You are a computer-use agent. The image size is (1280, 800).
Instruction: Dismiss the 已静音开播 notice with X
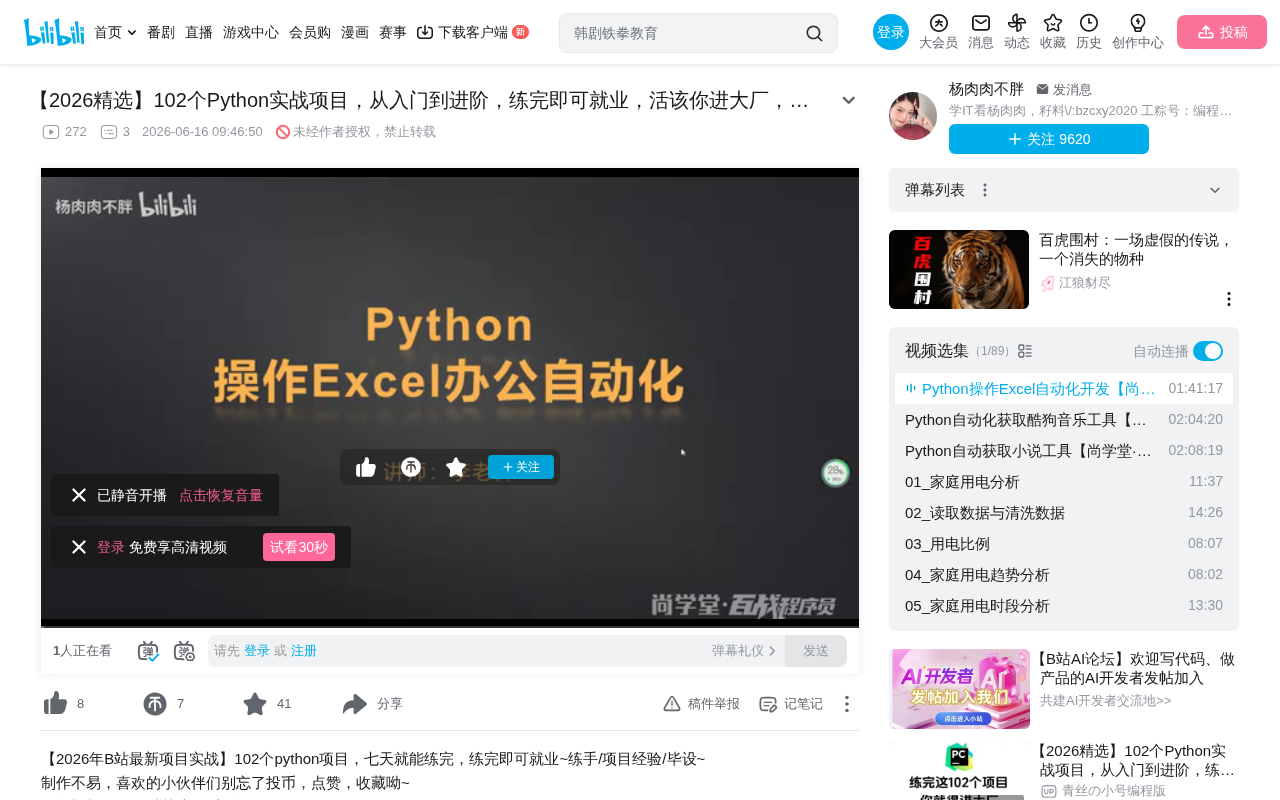point(79,495)
